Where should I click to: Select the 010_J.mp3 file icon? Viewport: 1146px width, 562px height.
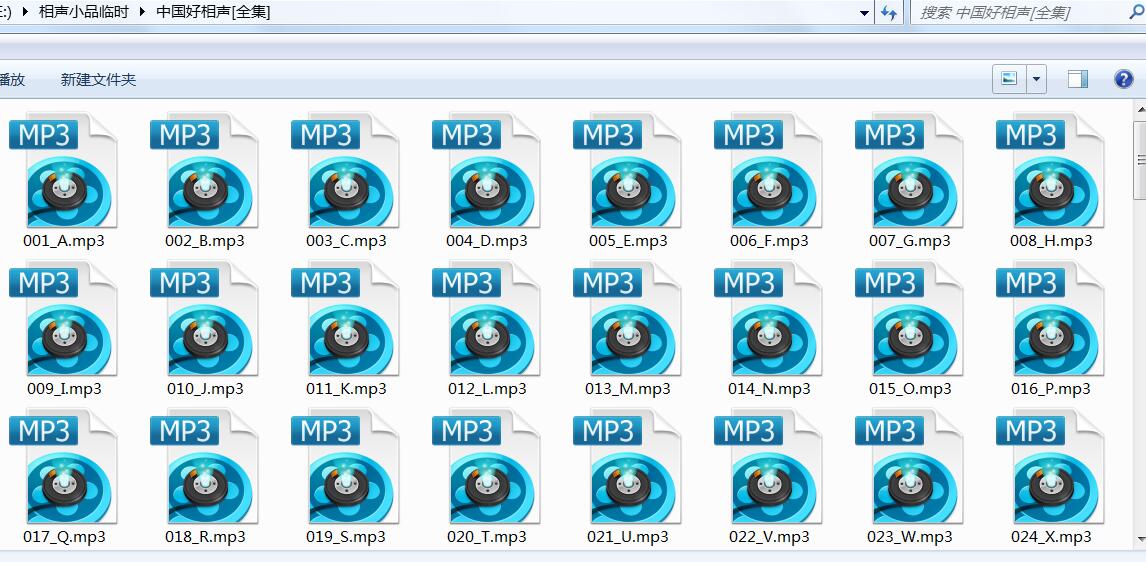205,319
